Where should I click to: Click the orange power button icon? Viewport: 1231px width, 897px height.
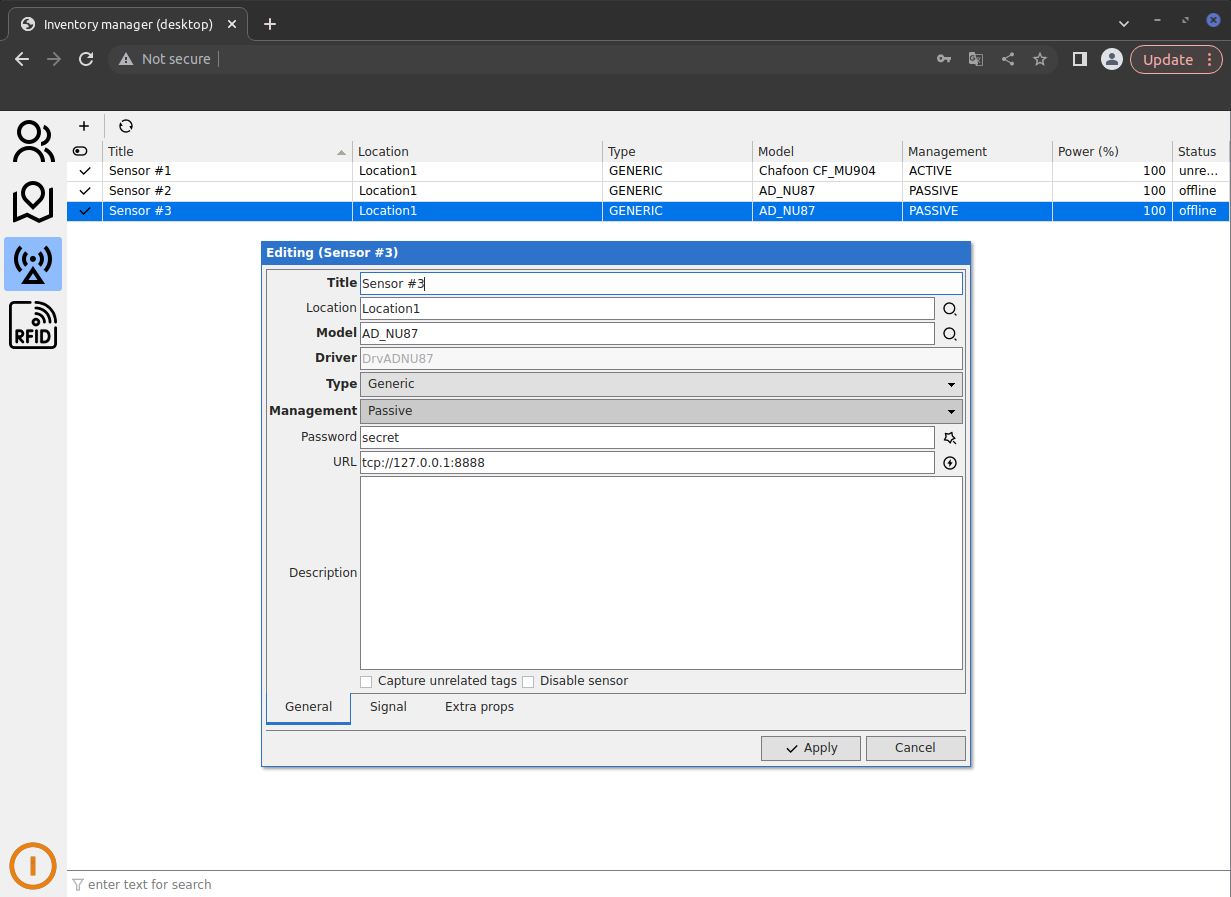tap(33, 865)
